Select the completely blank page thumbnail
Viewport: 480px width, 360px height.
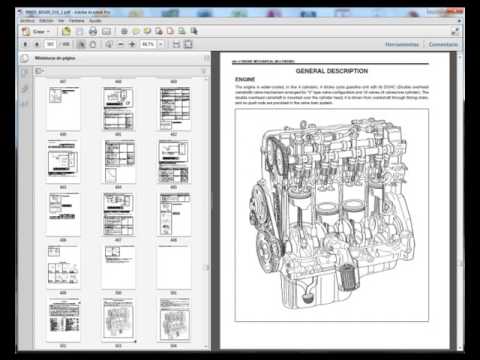[174, 267]
